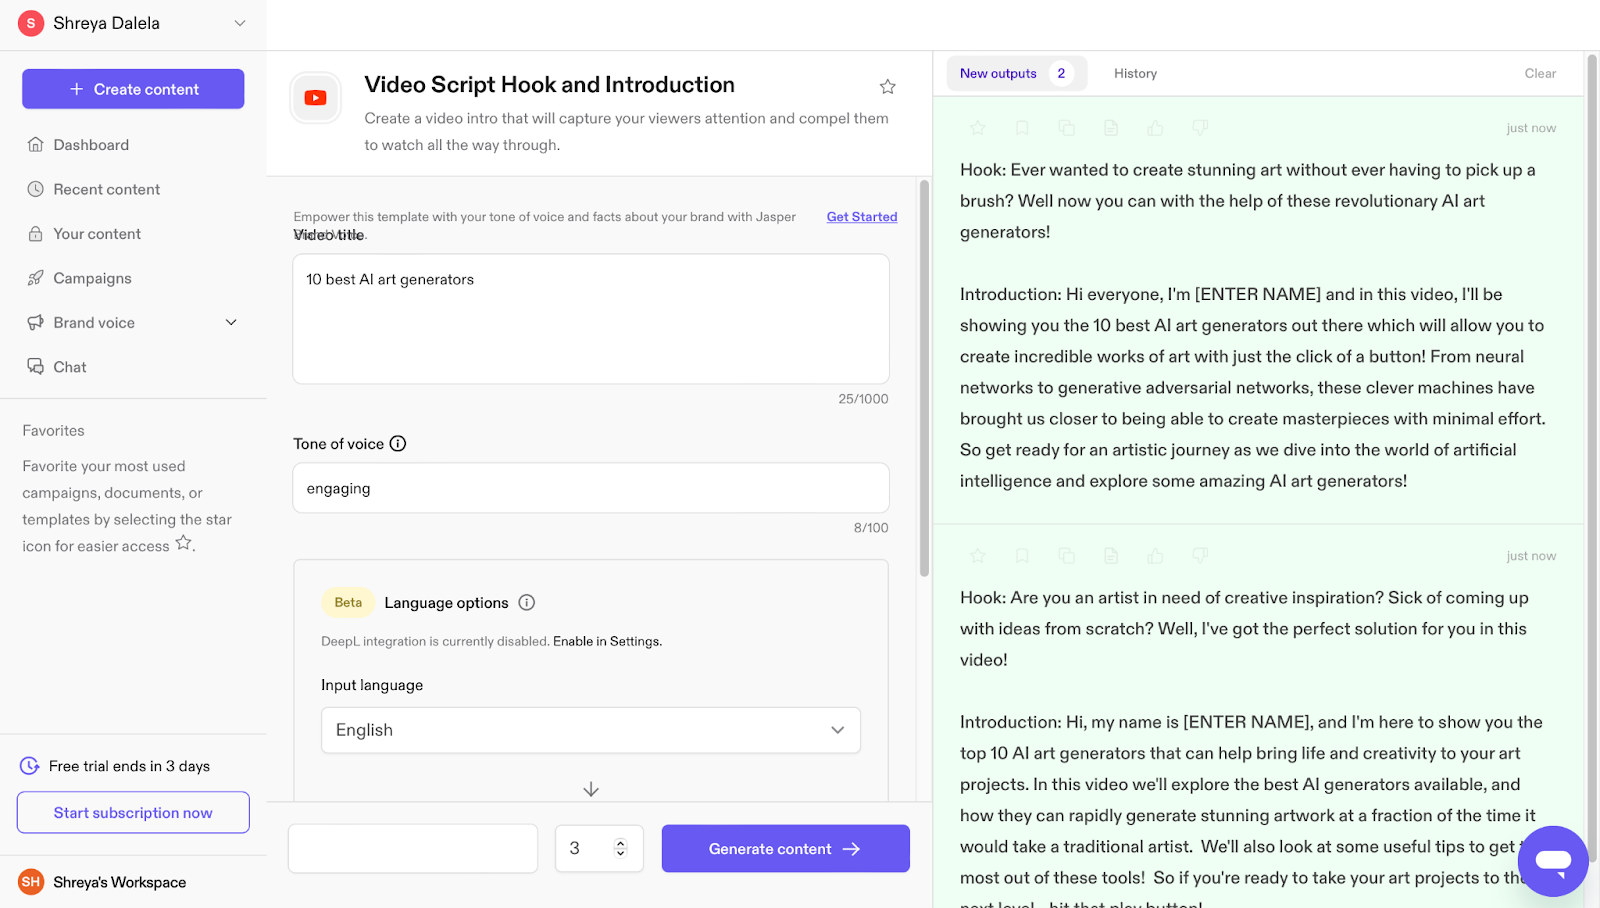Image resolution: width=1600 pixels, height=908 pixels.
Task: Click the Shreya's Workspace SH avatar
Action: tap(31, 882)
